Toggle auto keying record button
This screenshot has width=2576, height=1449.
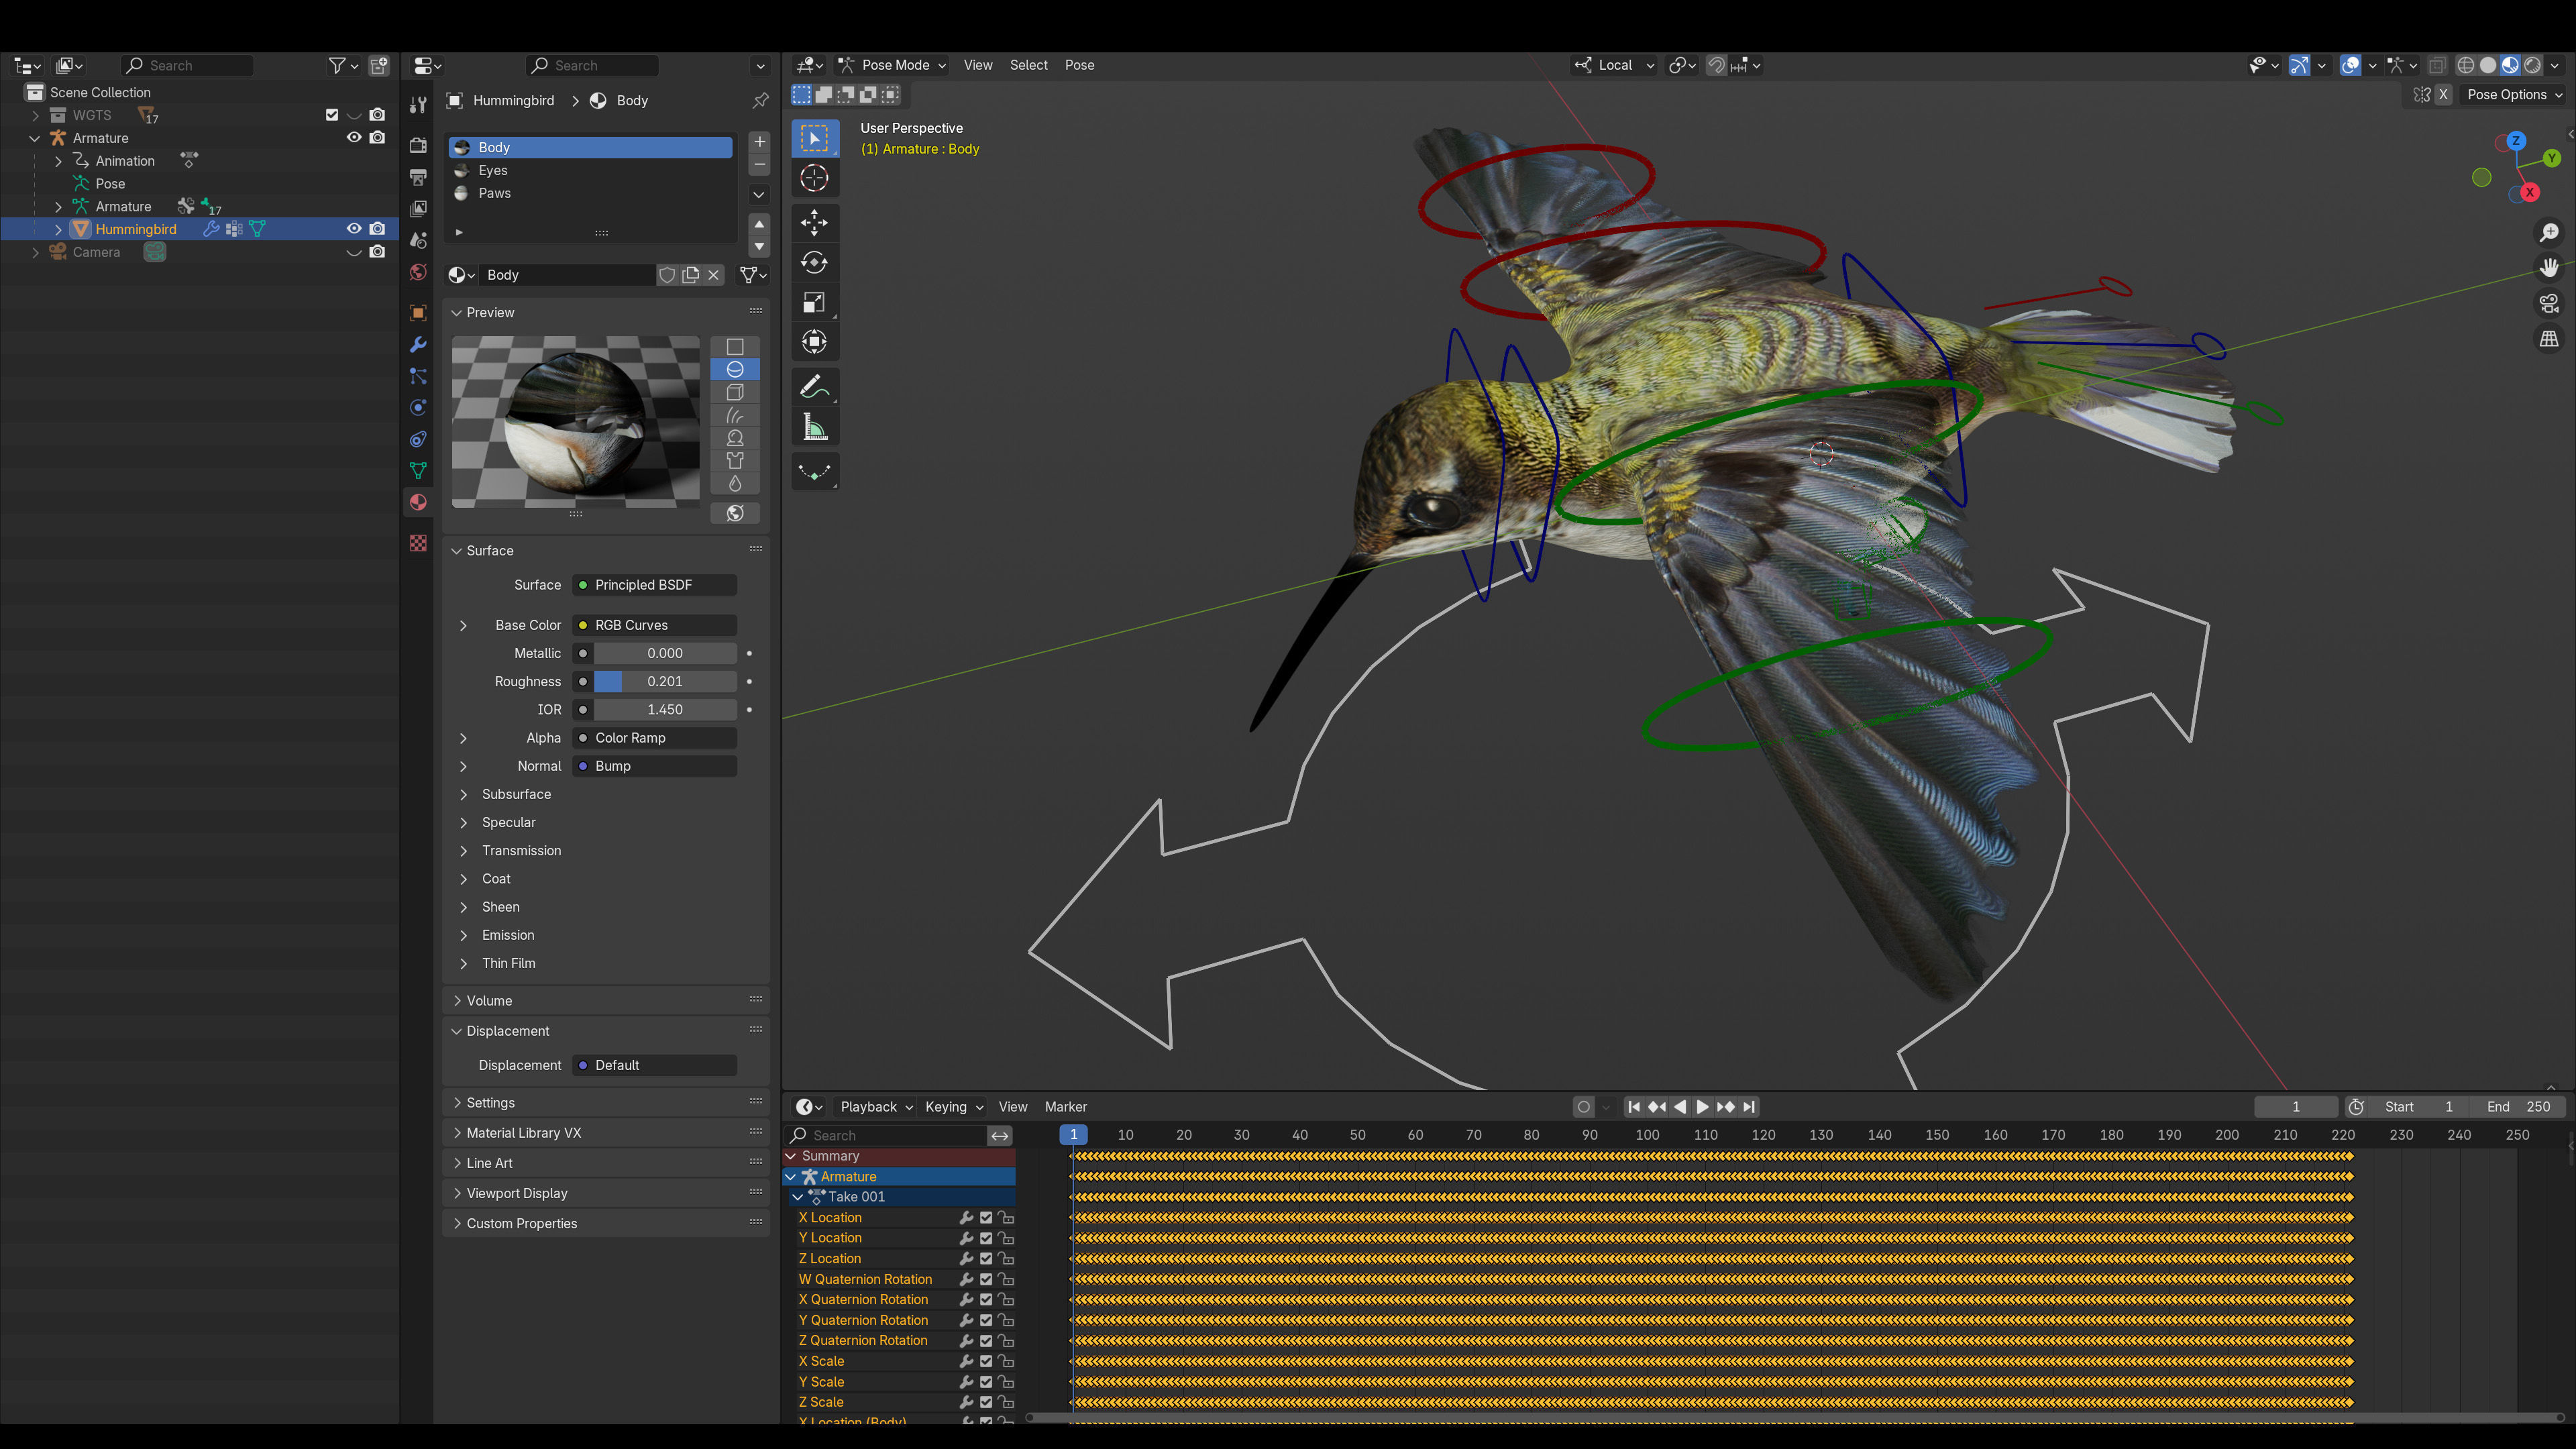click(x=1583, y=1107)
